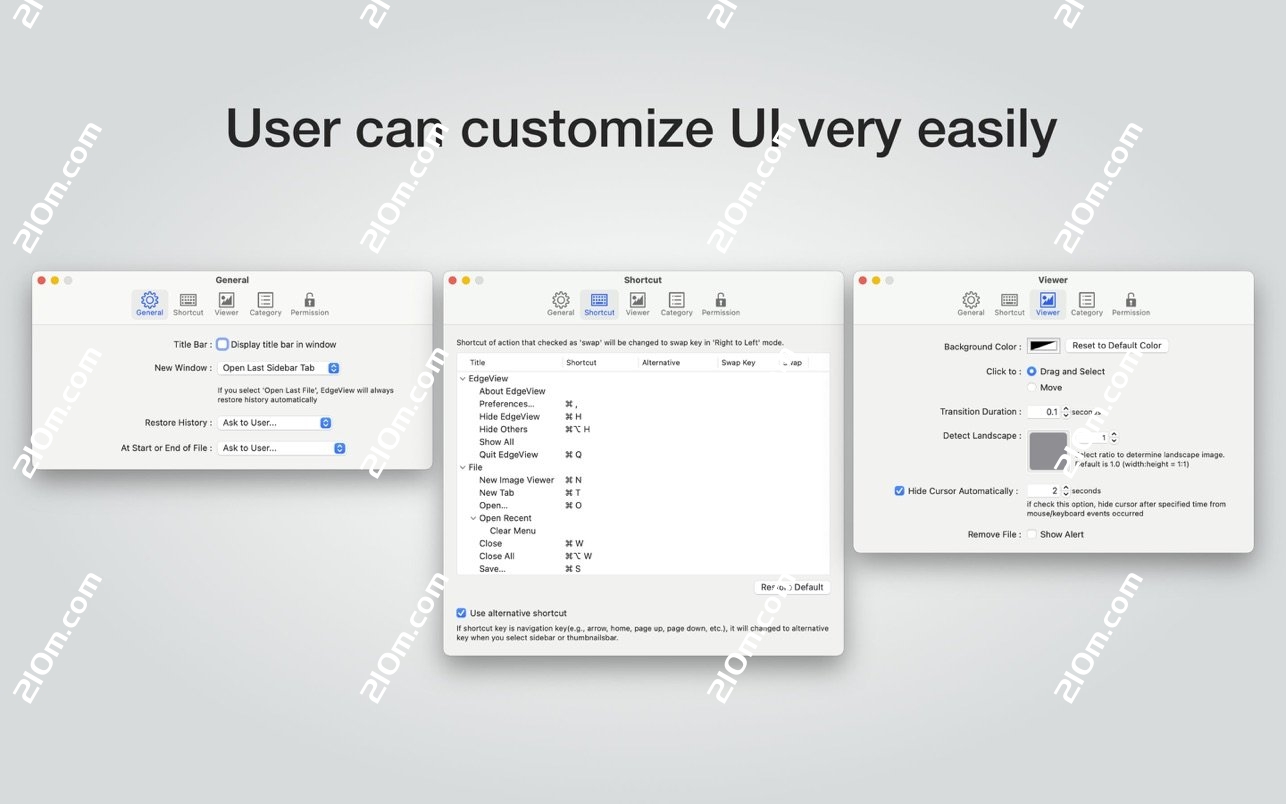The width and height of the screenshot is (1286, 804).
Task: Open the Restore History dropdown
Action: 275,422
